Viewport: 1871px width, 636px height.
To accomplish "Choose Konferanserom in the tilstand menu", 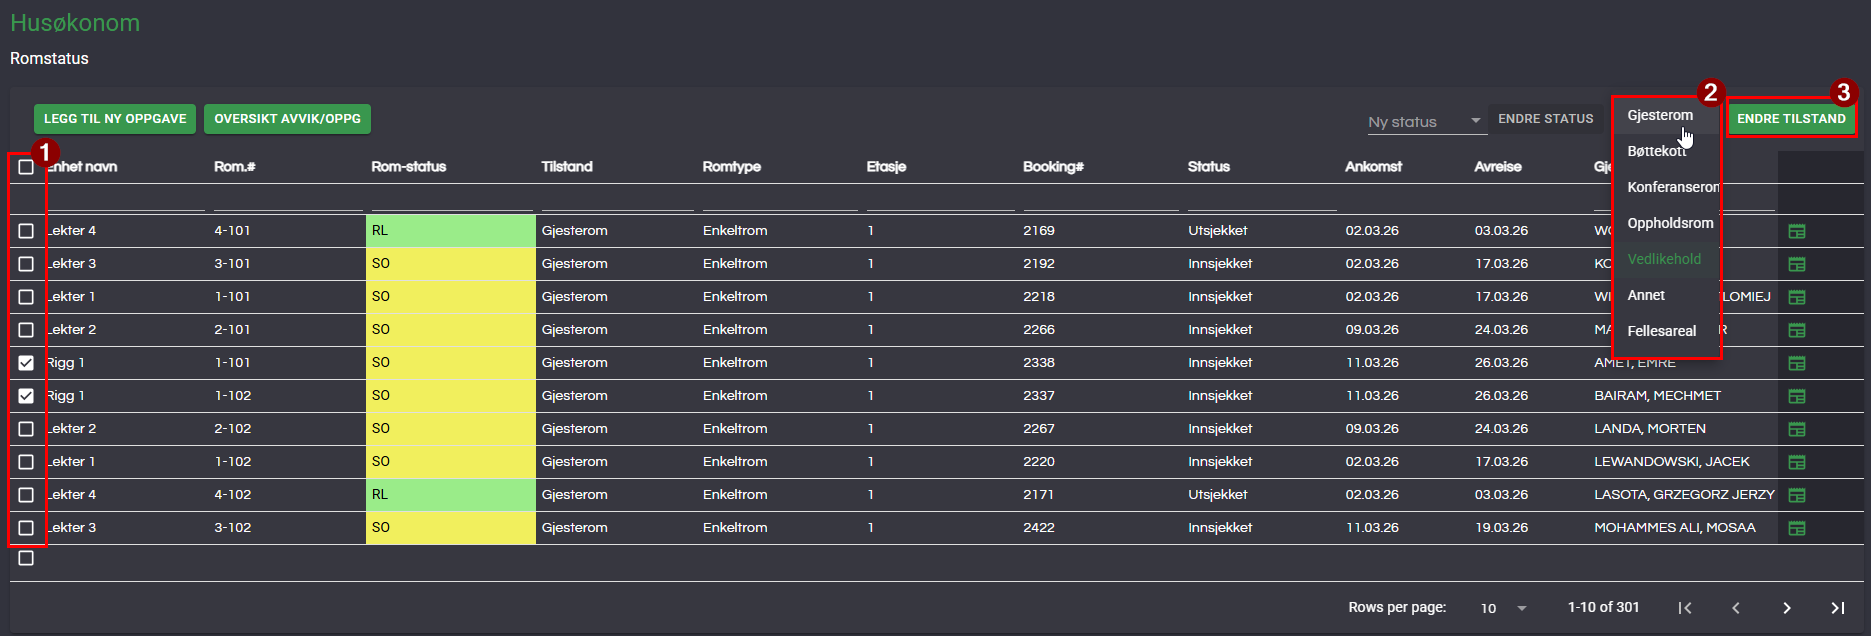I will [x=1672, y=187].
